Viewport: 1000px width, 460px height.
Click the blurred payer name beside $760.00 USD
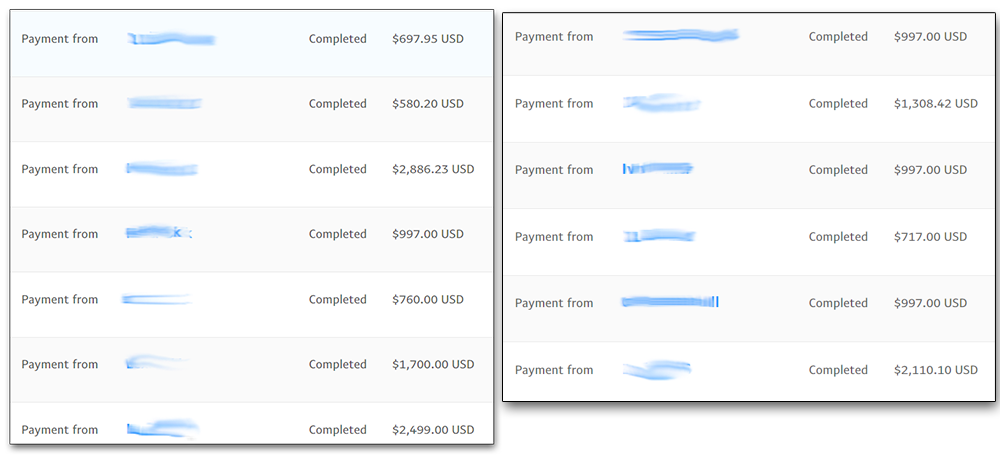[156, 299]
